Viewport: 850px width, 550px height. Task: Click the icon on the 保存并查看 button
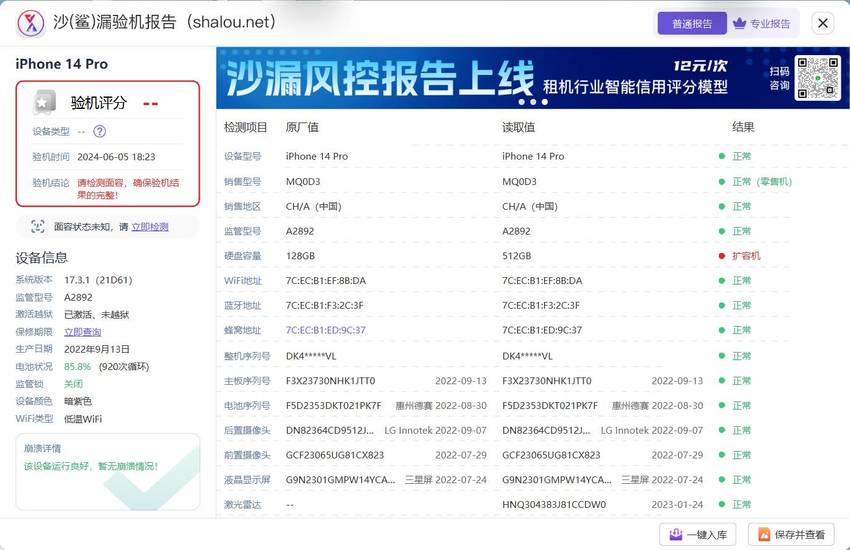point(764,534)
